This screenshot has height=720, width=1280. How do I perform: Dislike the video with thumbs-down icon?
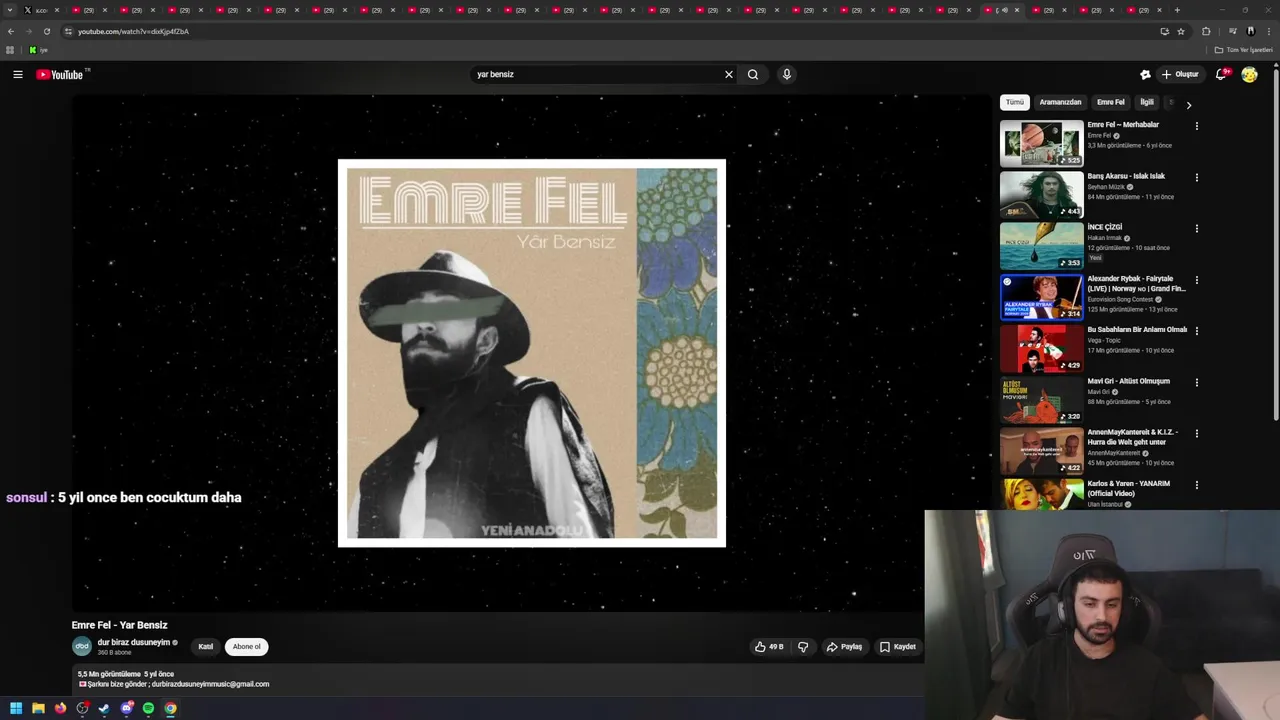click(x=802, y=647)
